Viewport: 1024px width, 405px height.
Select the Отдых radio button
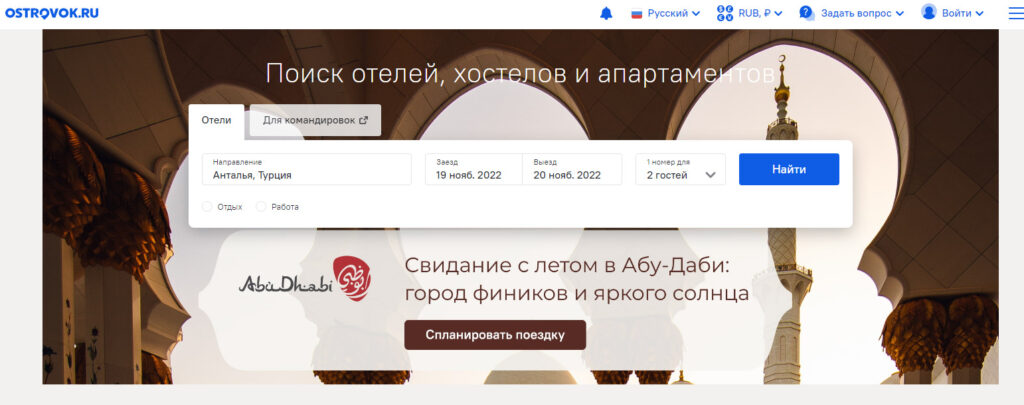tap(207, 206)
